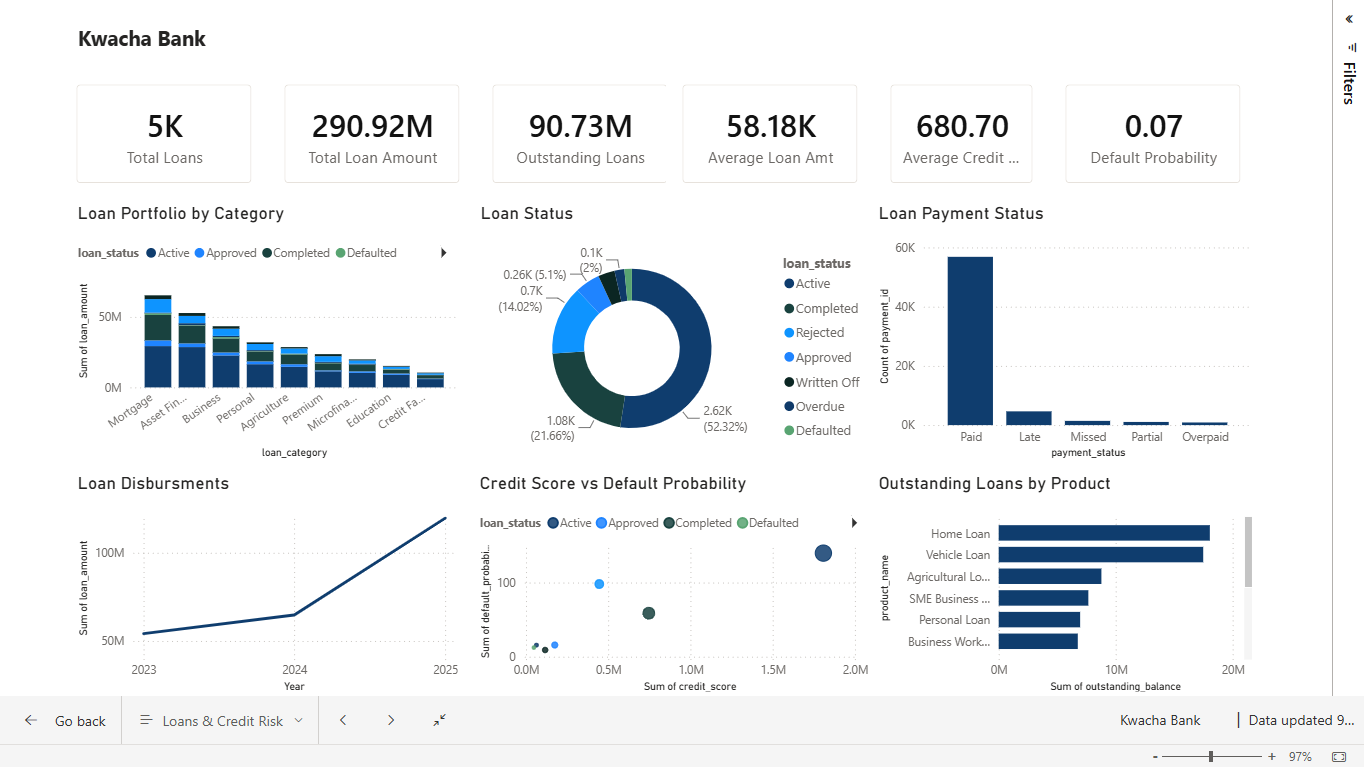Select Approved in the Loan Status legend
The height and width of the screenshot is (767, 1364).
coord(818,358)
